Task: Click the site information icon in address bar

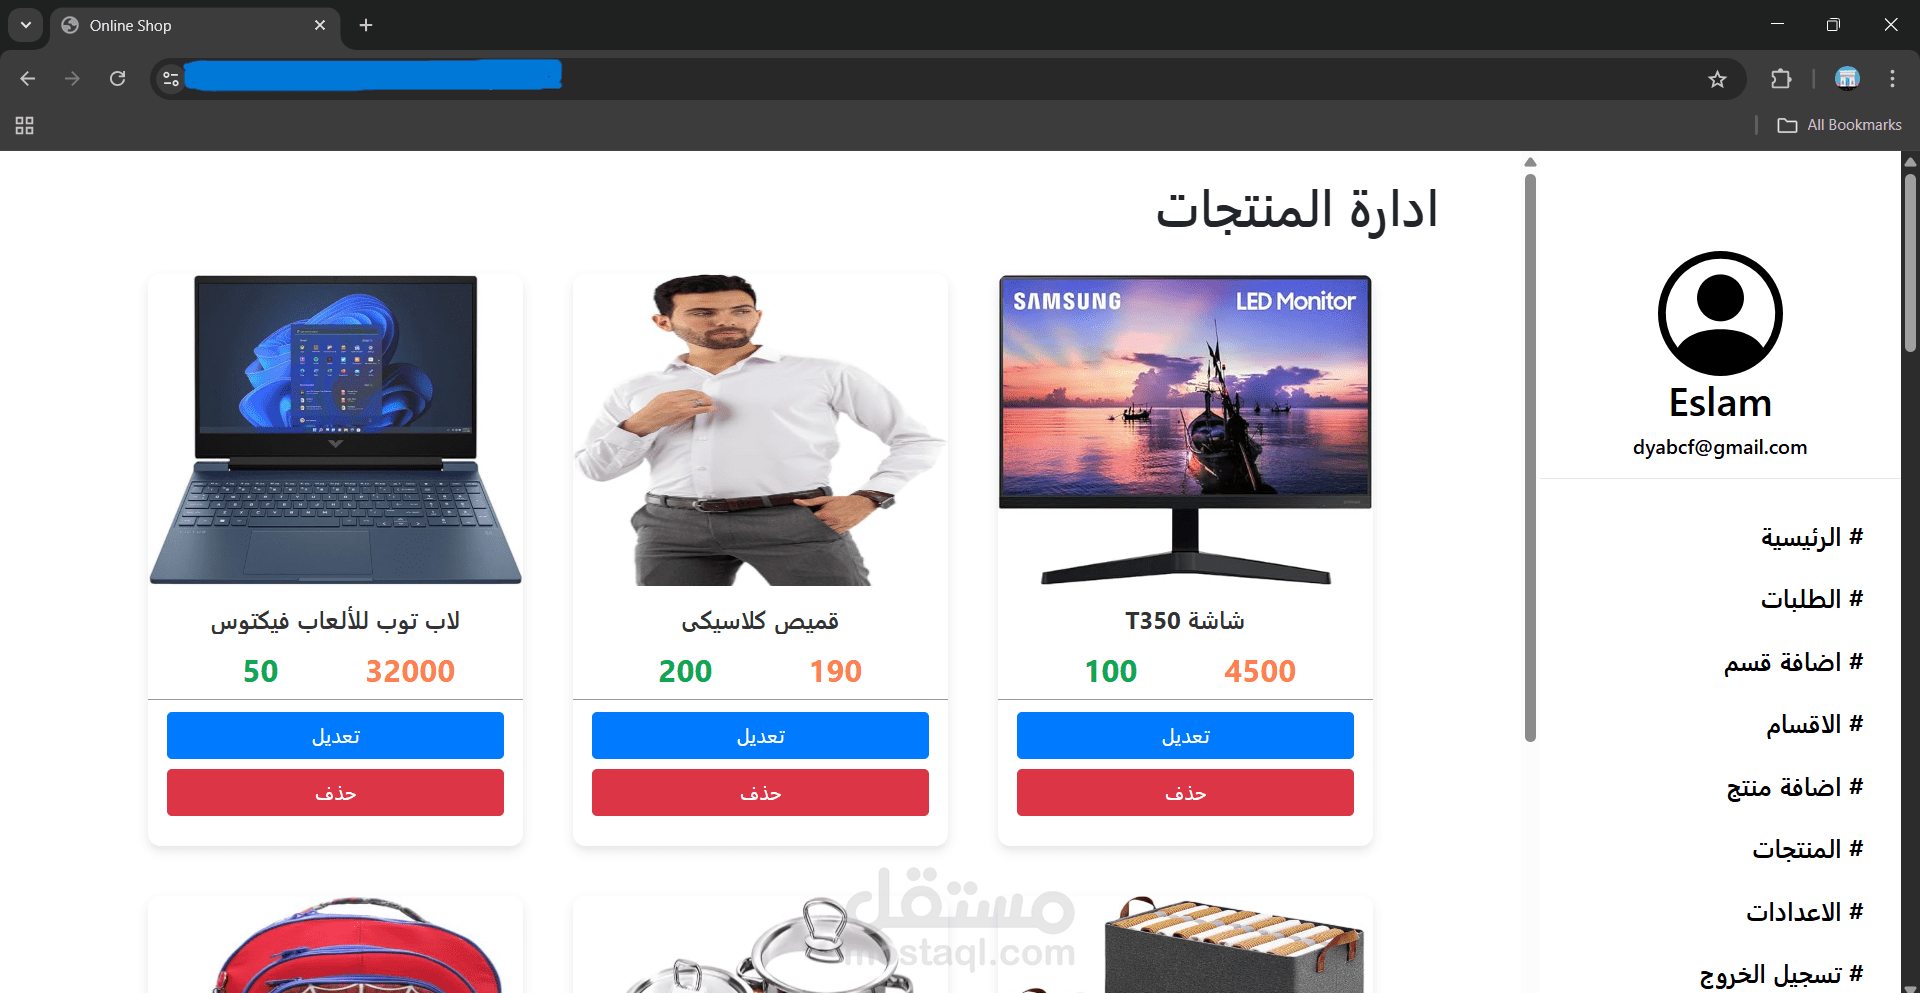Action: click(x=171, y=78)
